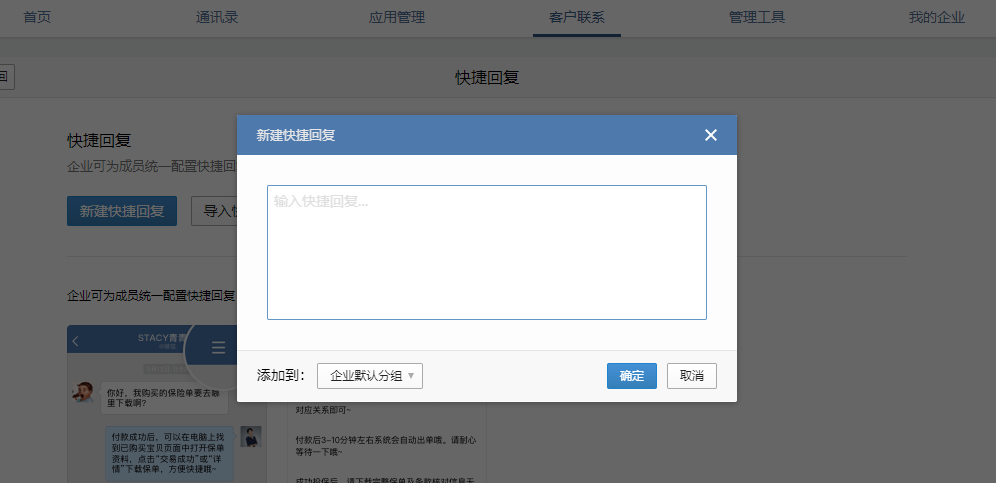The width and height of the screenshot is (996, 483).
Task: Click the customer avatar in chat preview
Action: (x=84, y=391)
